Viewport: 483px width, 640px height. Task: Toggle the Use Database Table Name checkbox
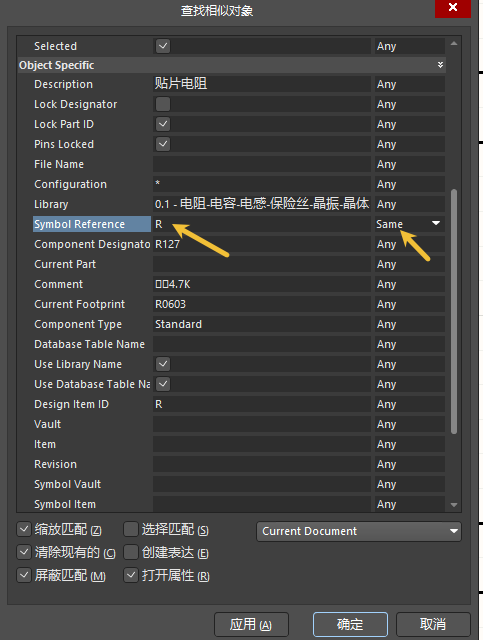click(163, 384)
